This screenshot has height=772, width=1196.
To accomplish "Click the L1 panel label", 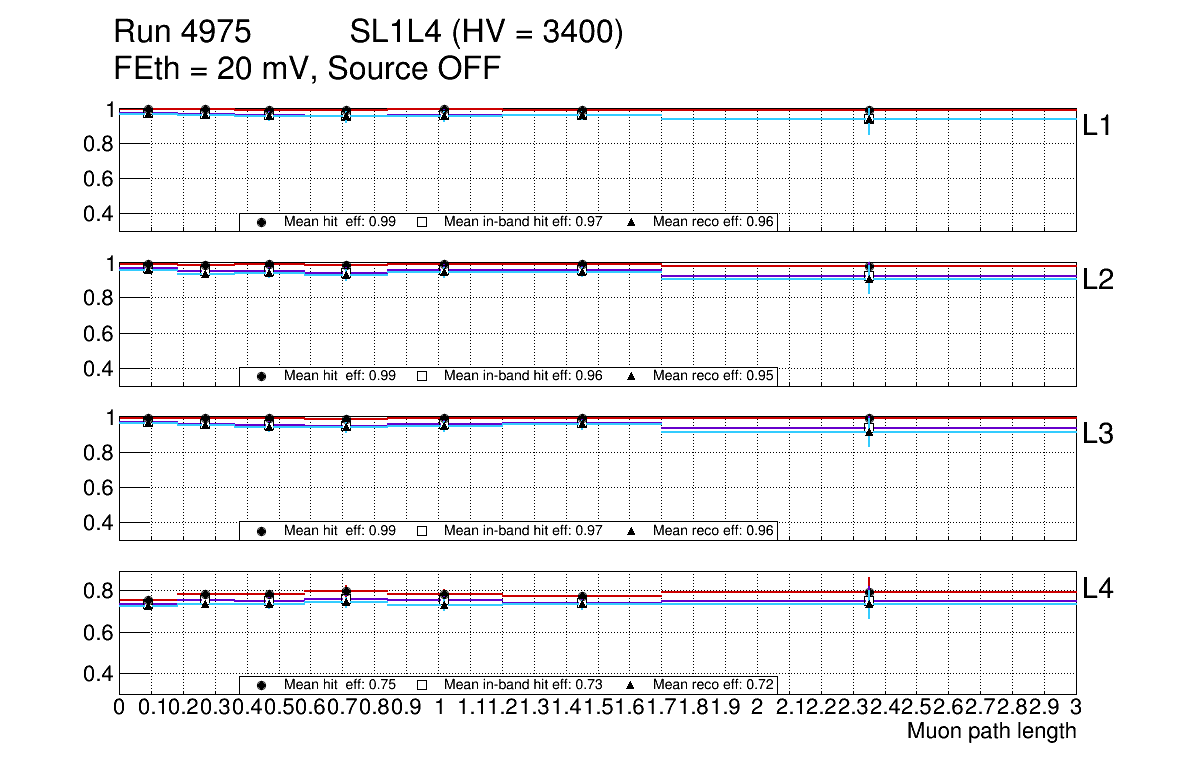I will coord(1098,126).
